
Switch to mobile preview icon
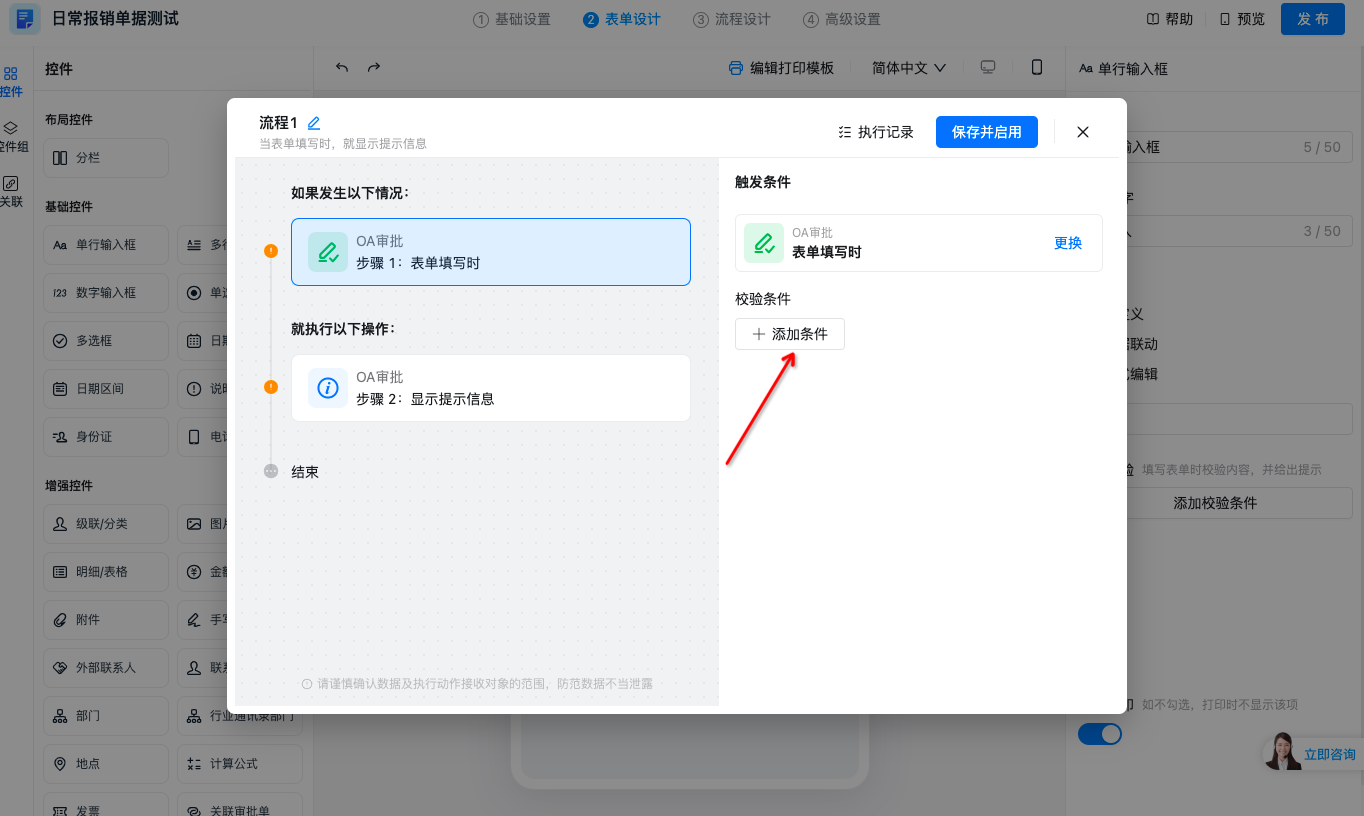pos(1037,67)
